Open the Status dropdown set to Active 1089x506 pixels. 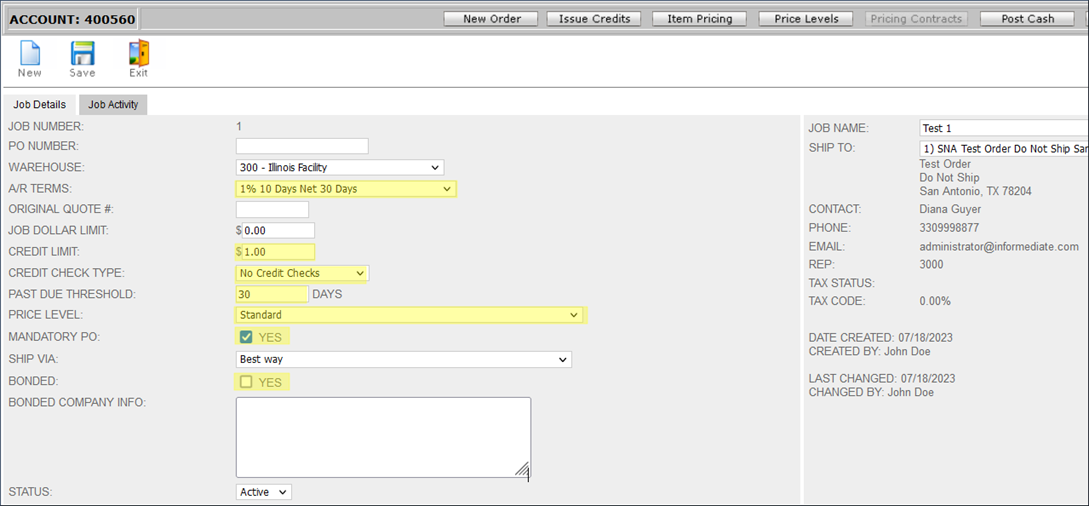click(x=264, y=491)
